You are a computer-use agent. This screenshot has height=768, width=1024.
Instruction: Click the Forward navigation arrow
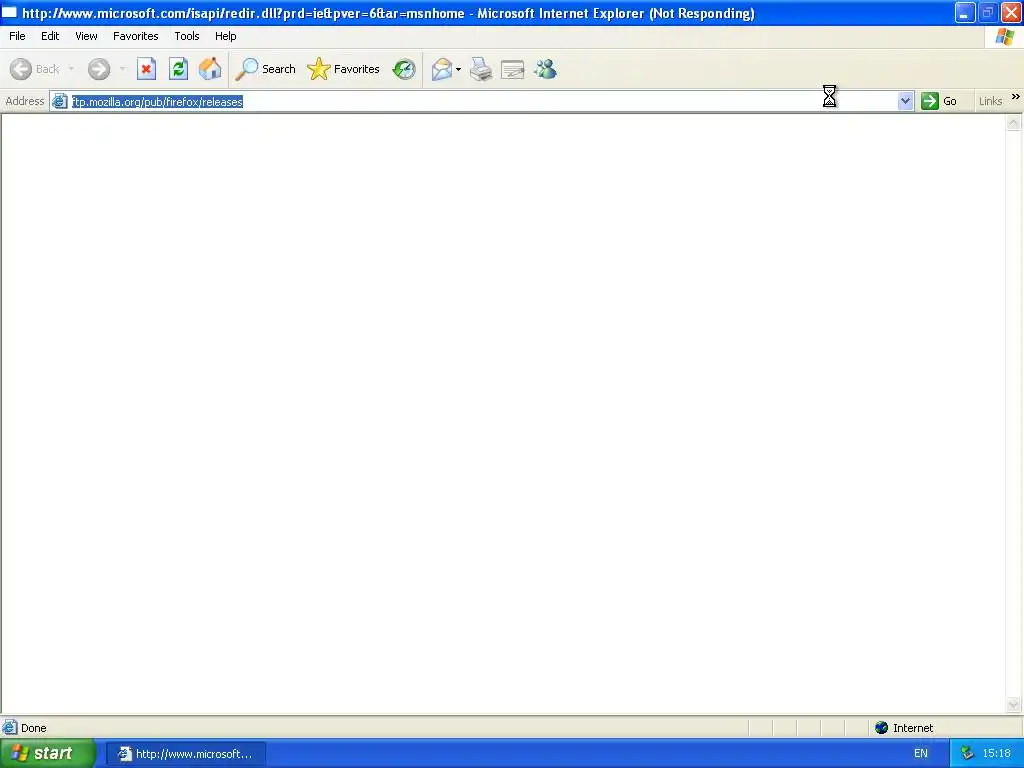pyautogui.click(x=99, y=69)
